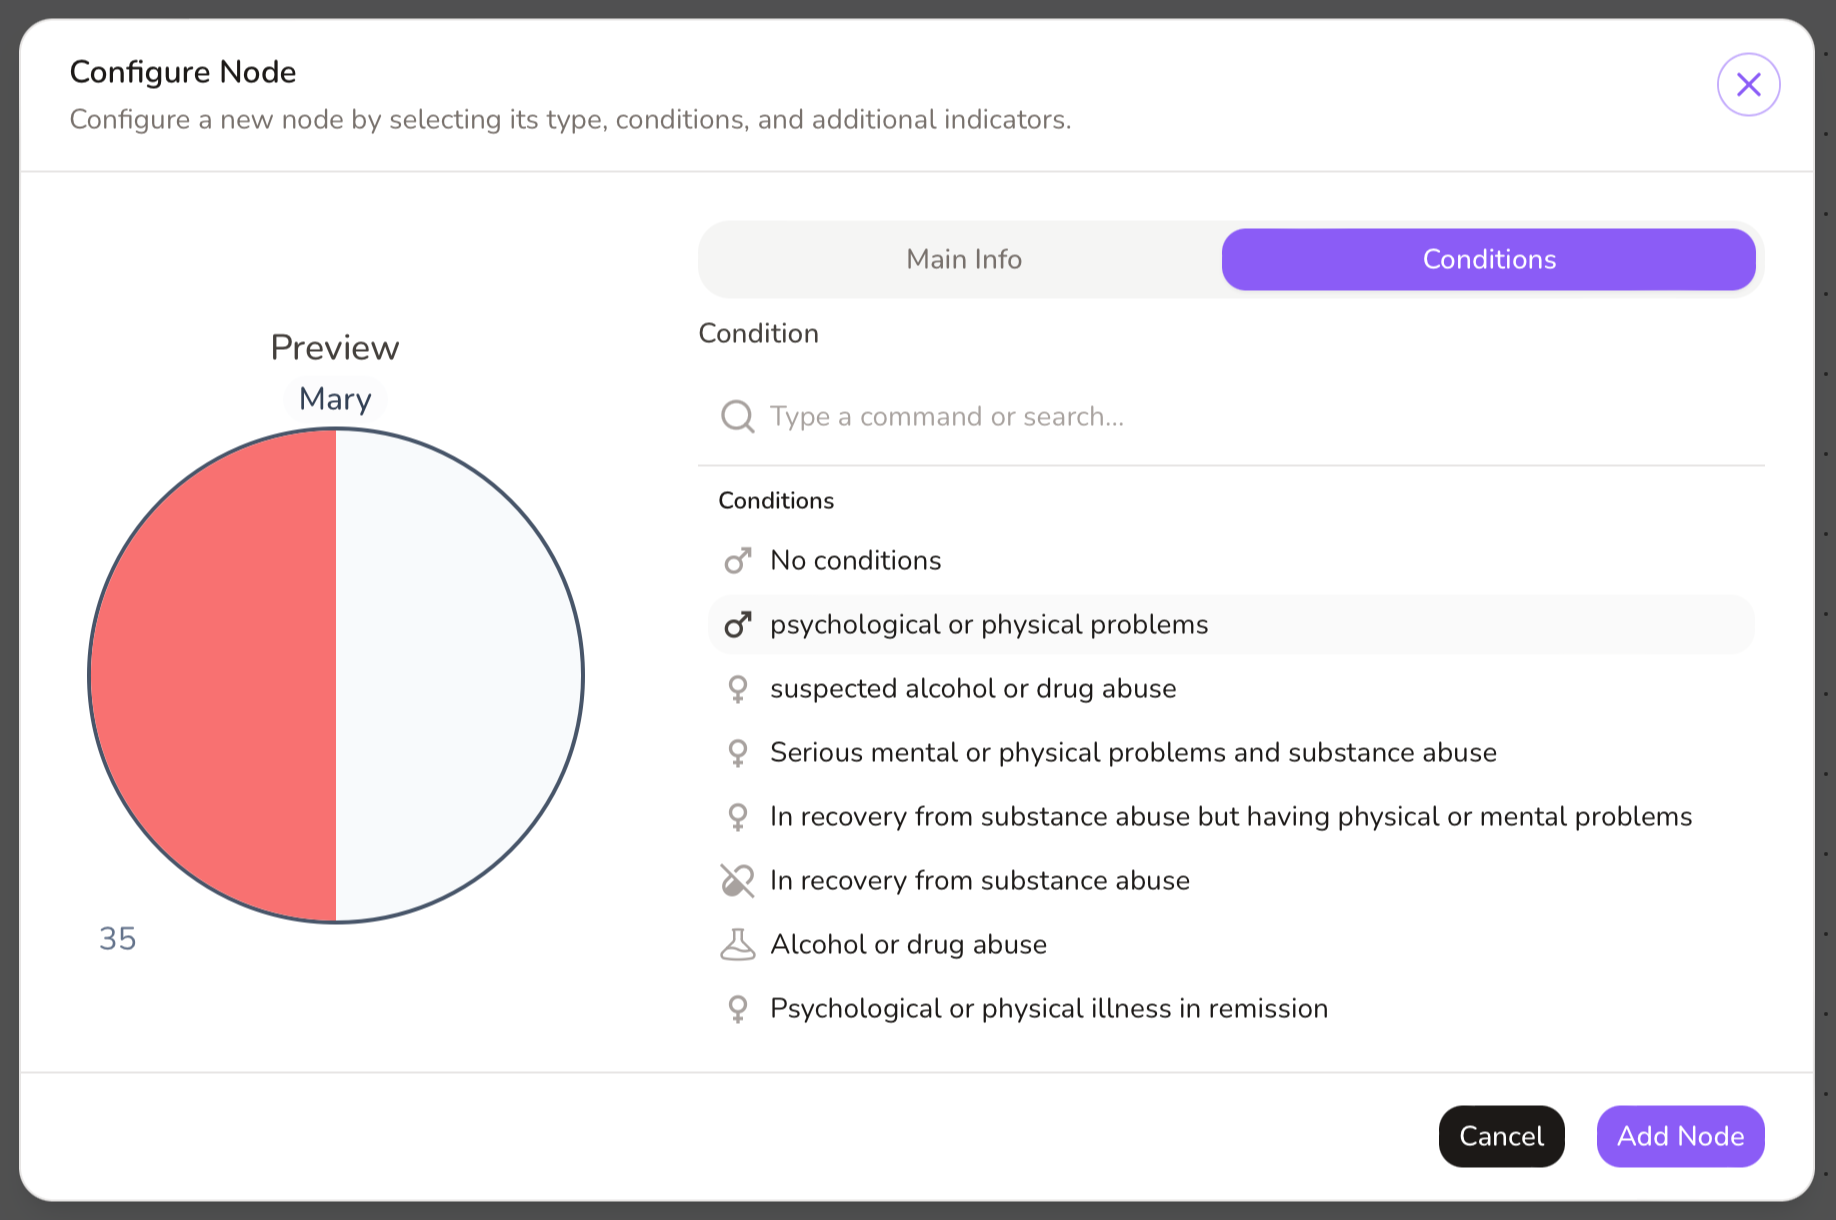This screenshot has height=1220, width=1836.
Task: Select In recovery but having physical or mental problems
Action: [x=1230, y=817]
